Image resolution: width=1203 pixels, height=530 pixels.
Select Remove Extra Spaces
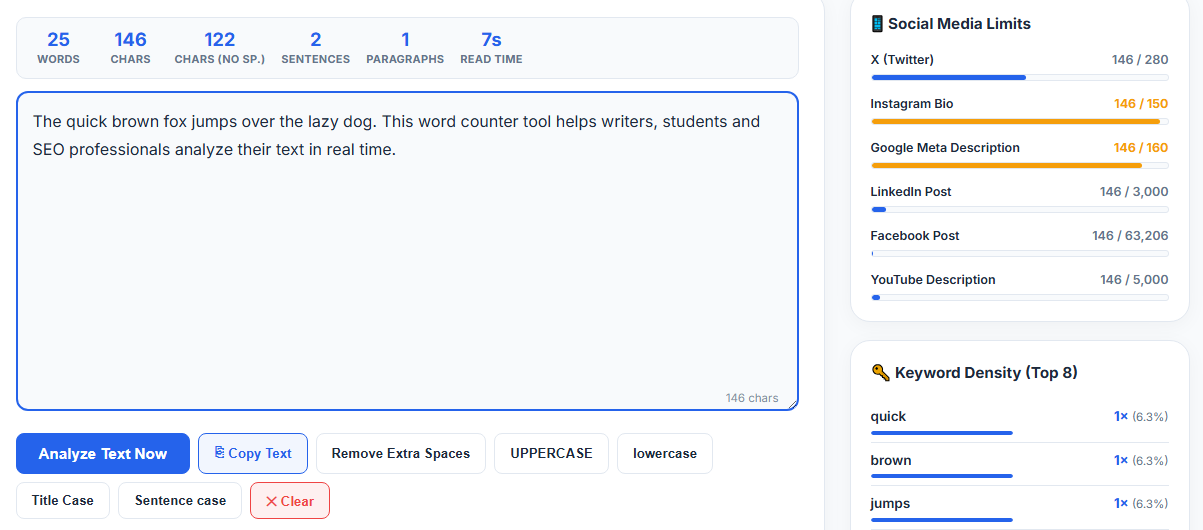coord(401,453)
